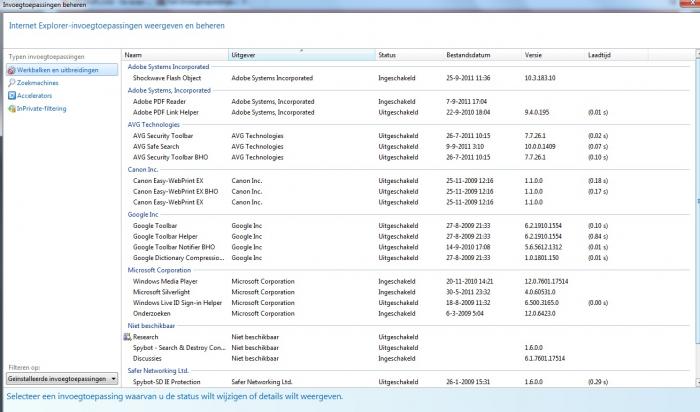The image size is (700, 412).
Task: Click the icon beside the Research add-on
Action: pos(127,337)
